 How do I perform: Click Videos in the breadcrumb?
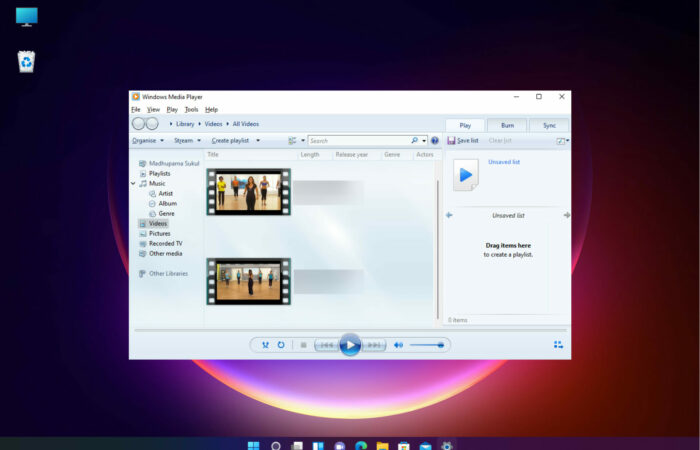(x=213, y=124)
